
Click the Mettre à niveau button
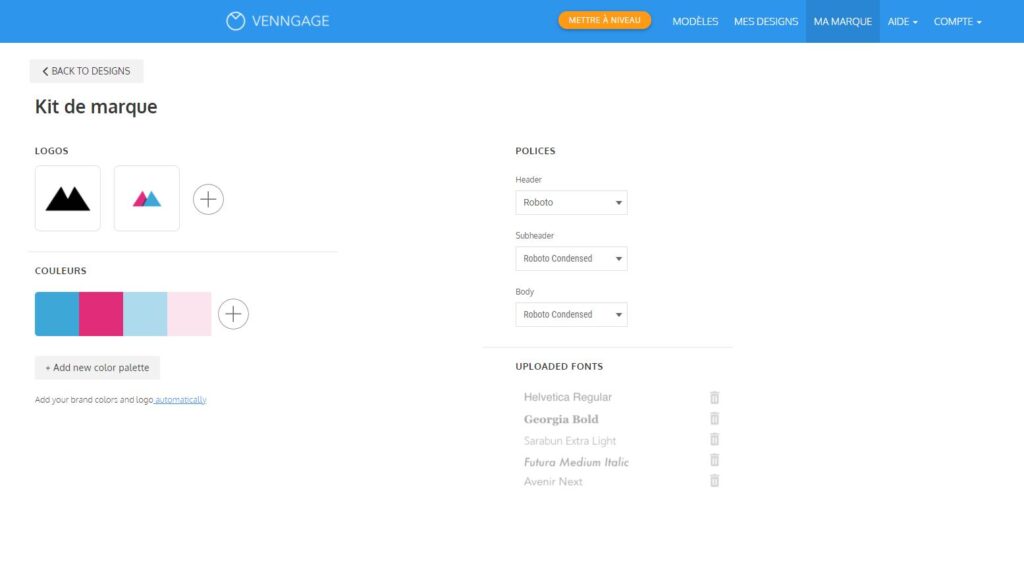click(604, 20)
